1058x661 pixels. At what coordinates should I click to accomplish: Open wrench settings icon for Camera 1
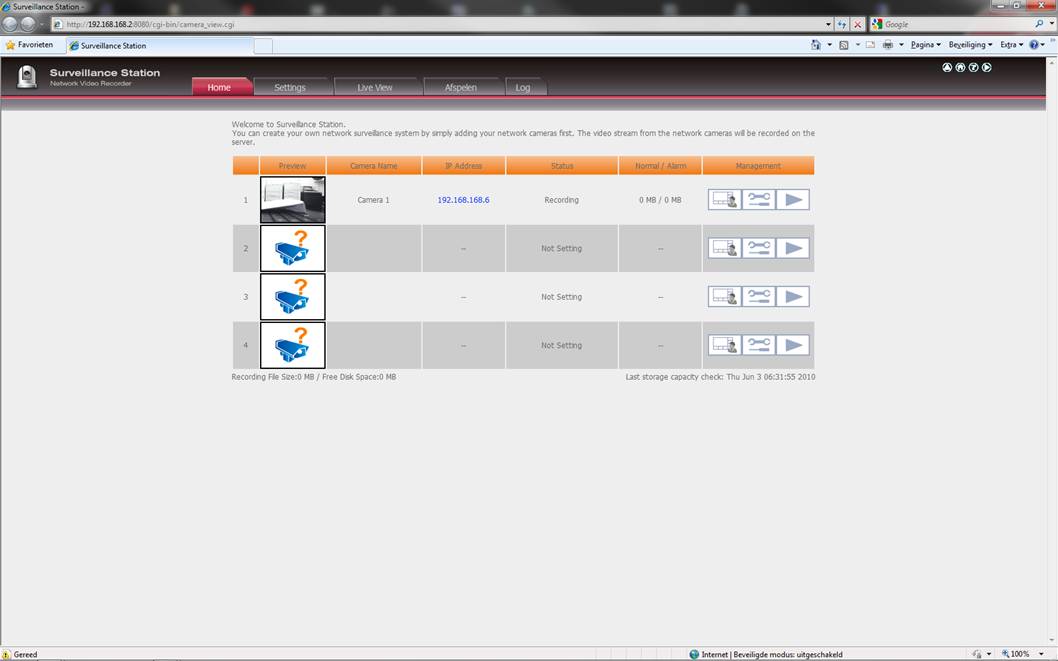click(758, 200)
